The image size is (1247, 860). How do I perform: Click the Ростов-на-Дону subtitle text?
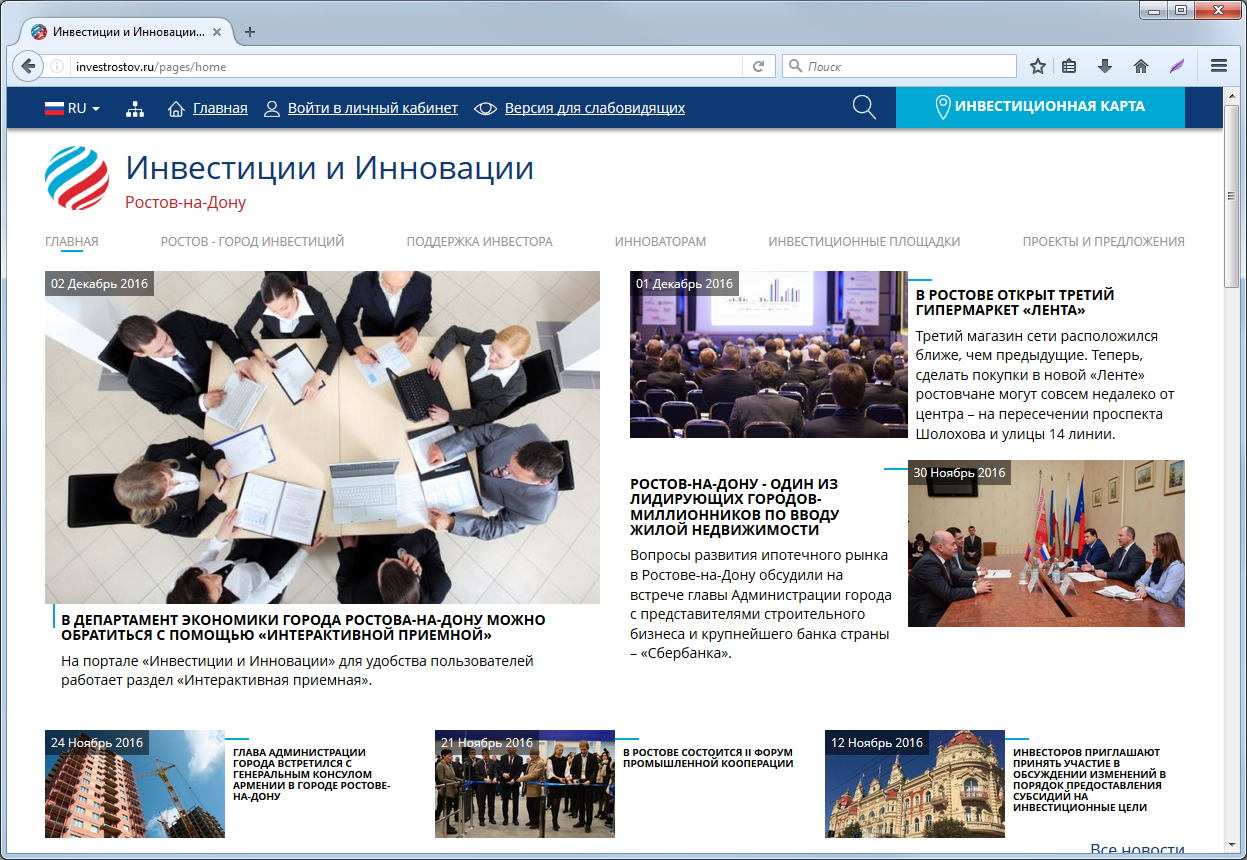pyautogui.click(x=185, y=202)
